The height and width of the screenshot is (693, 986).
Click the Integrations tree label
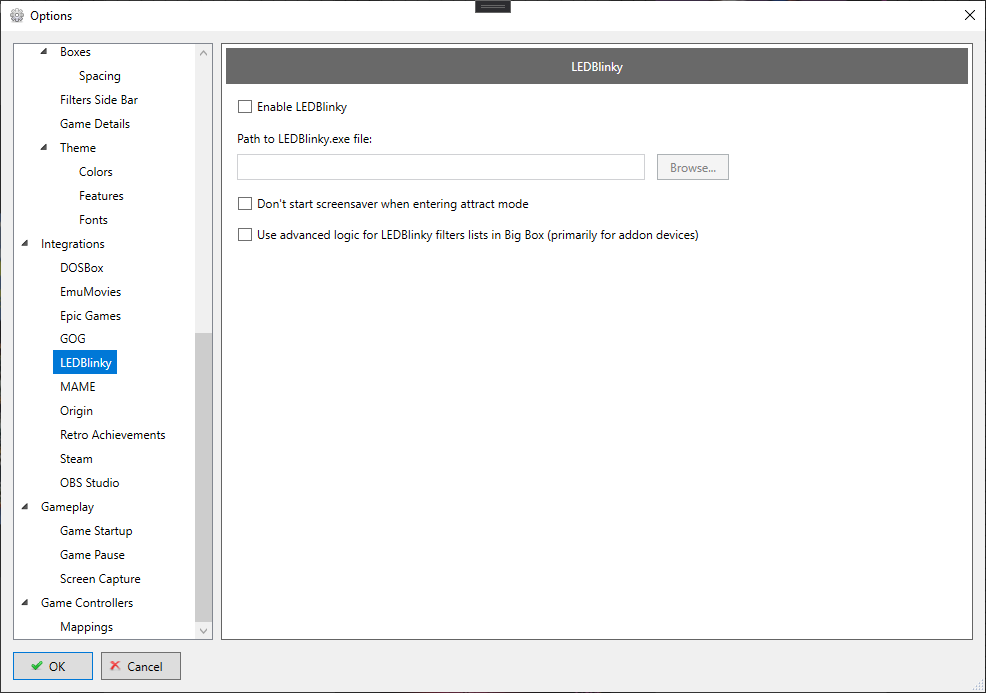tap(72, 243)
